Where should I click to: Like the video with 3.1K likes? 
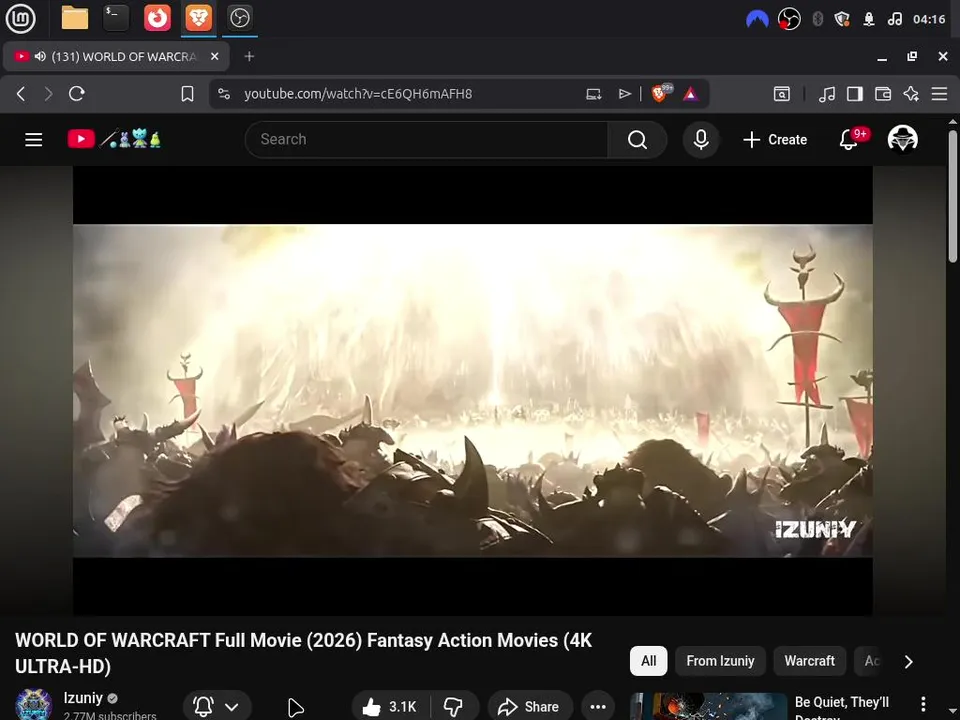pyautogui.click(x=390, y=707)
